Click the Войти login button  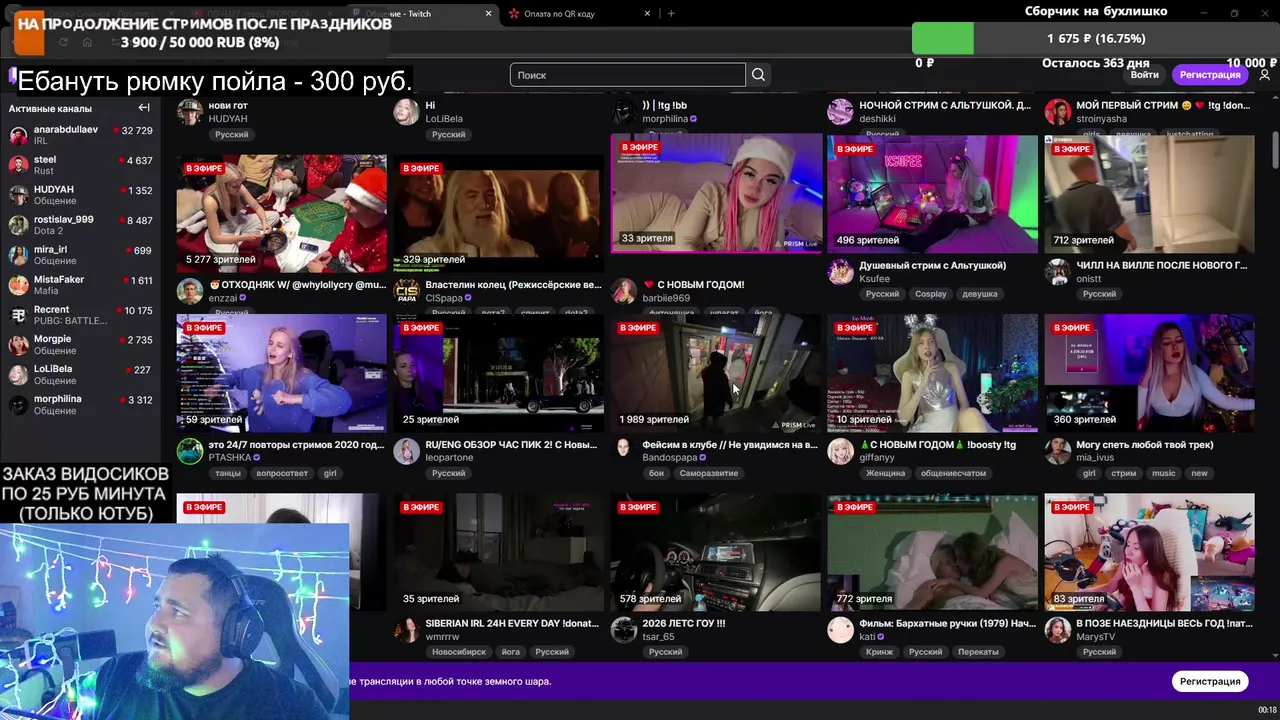coord(1144,75)
